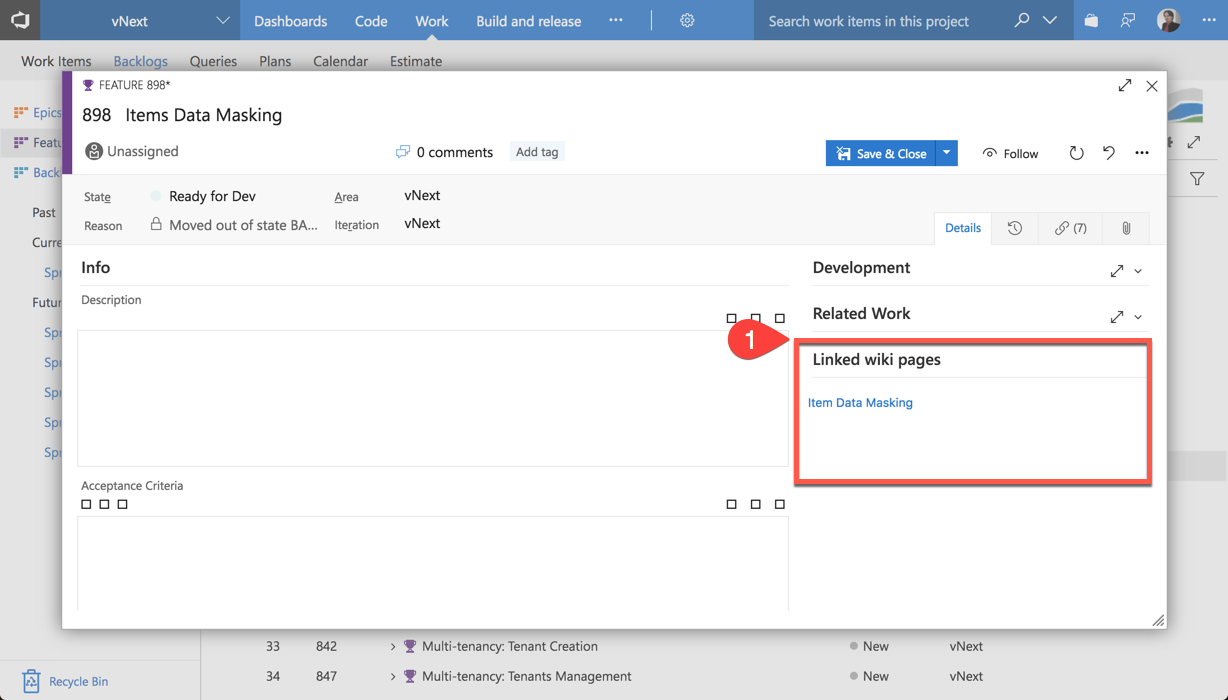This screenshot has height=700, width=1228.
Task: Click the Refresh work item icon
Action: [1076, 153]
